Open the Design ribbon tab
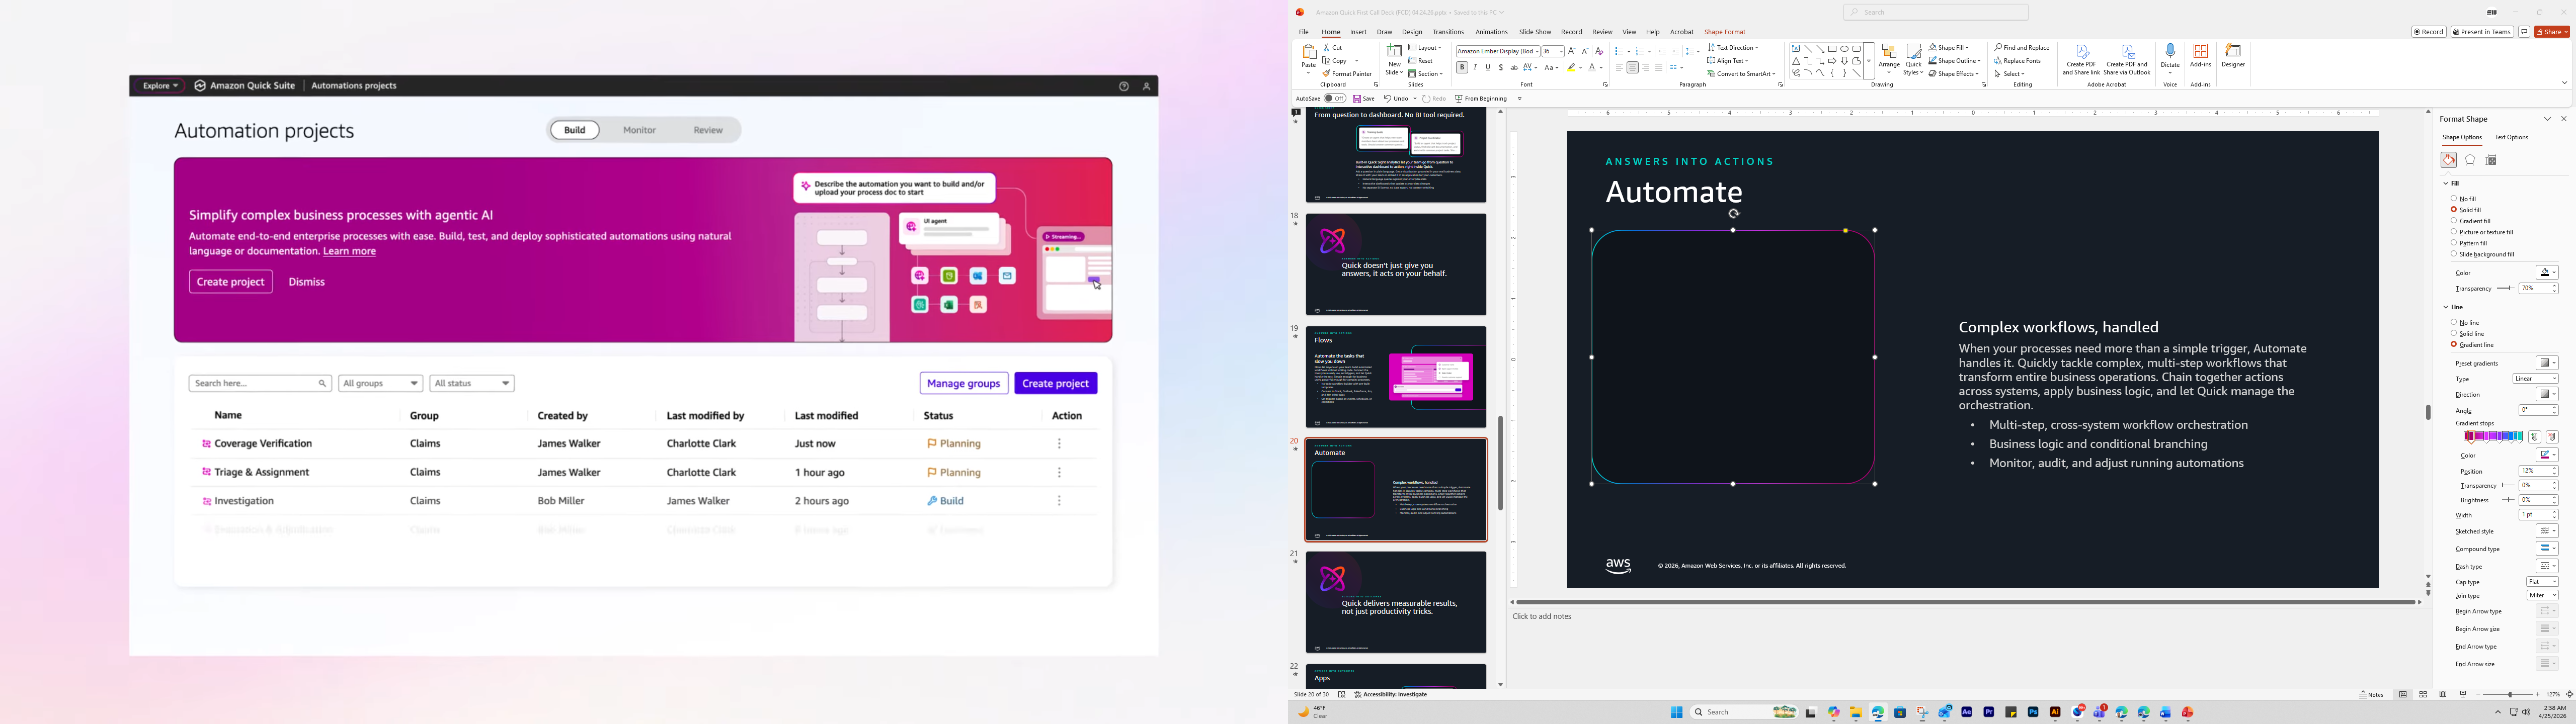This screenshot has height=724, width=2576. (x=1412, y=32)
